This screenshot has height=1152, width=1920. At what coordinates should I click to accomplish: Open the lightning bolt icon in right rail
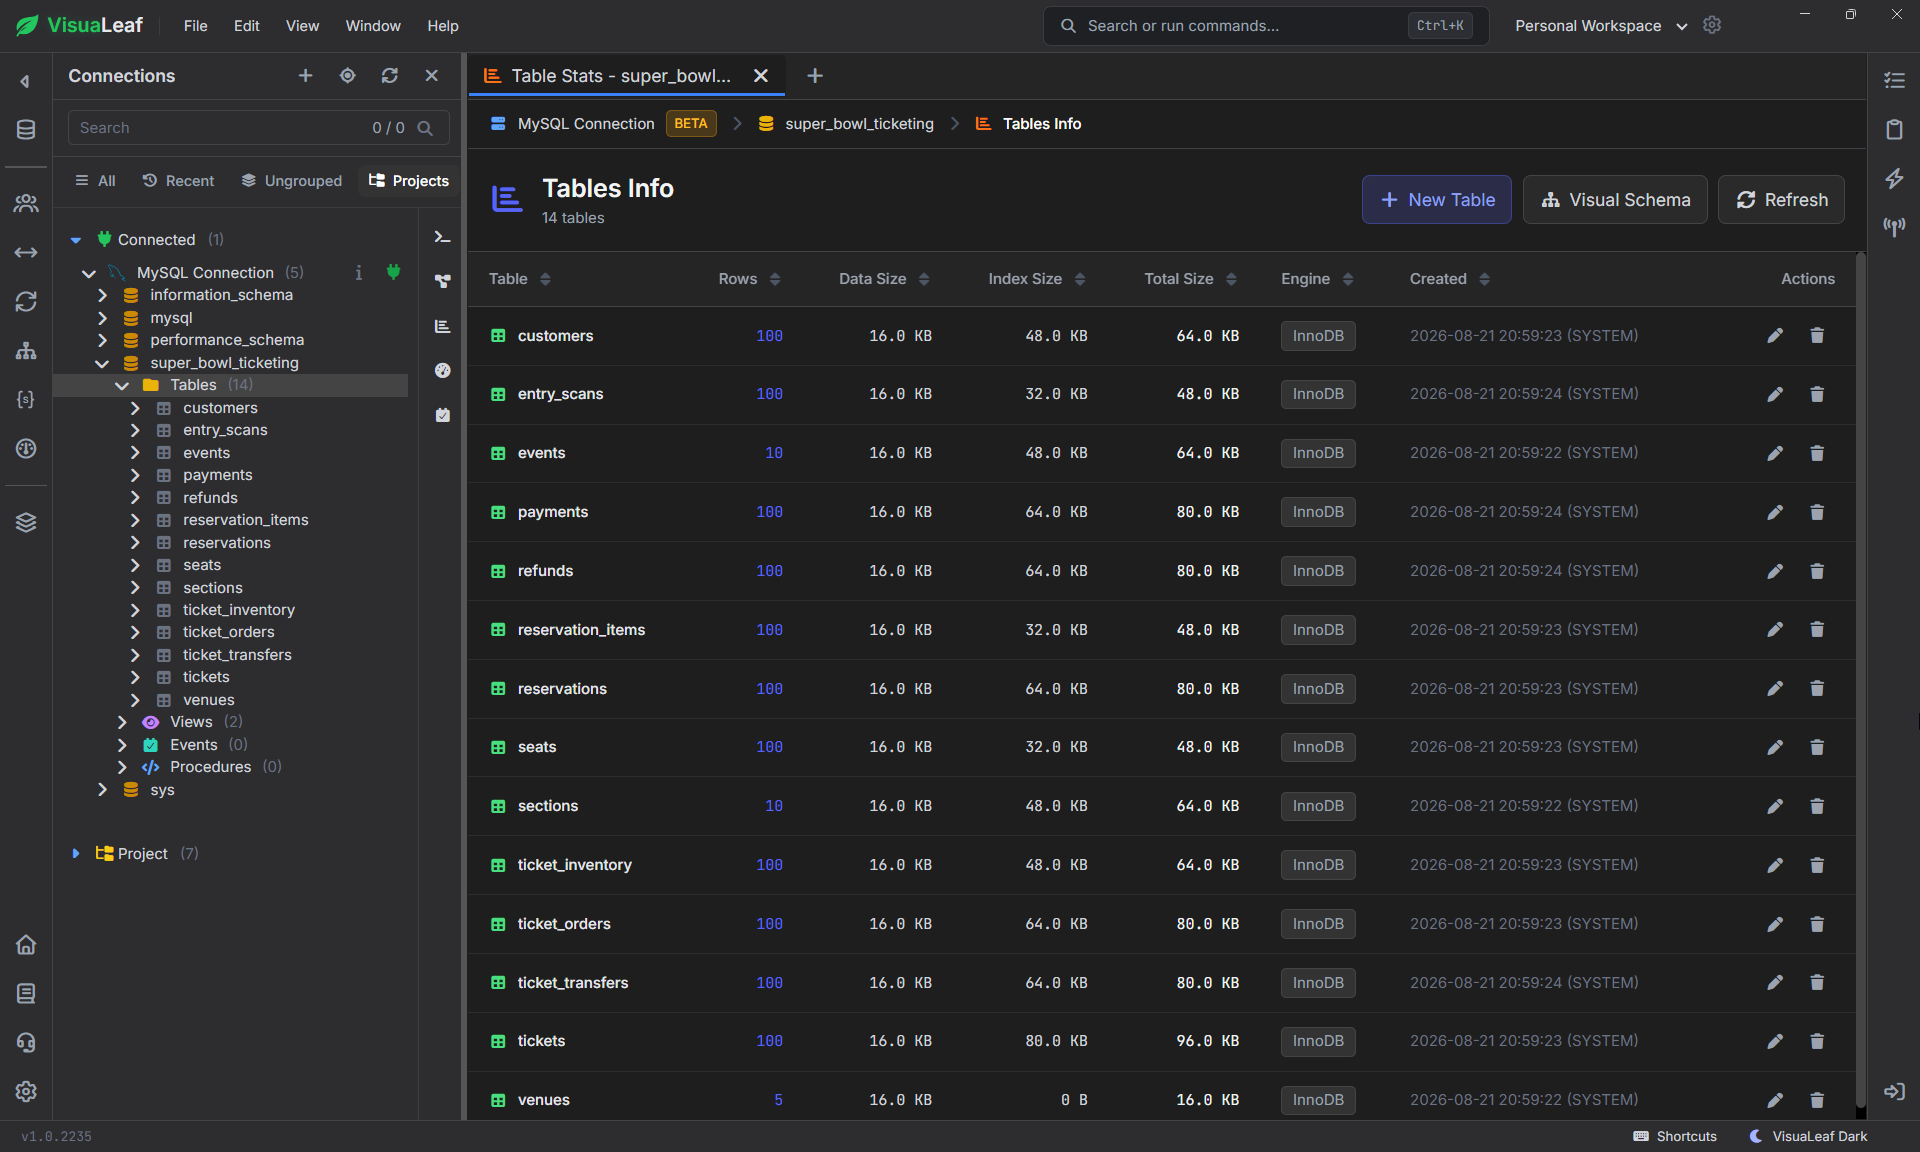tap(1894, 178)
